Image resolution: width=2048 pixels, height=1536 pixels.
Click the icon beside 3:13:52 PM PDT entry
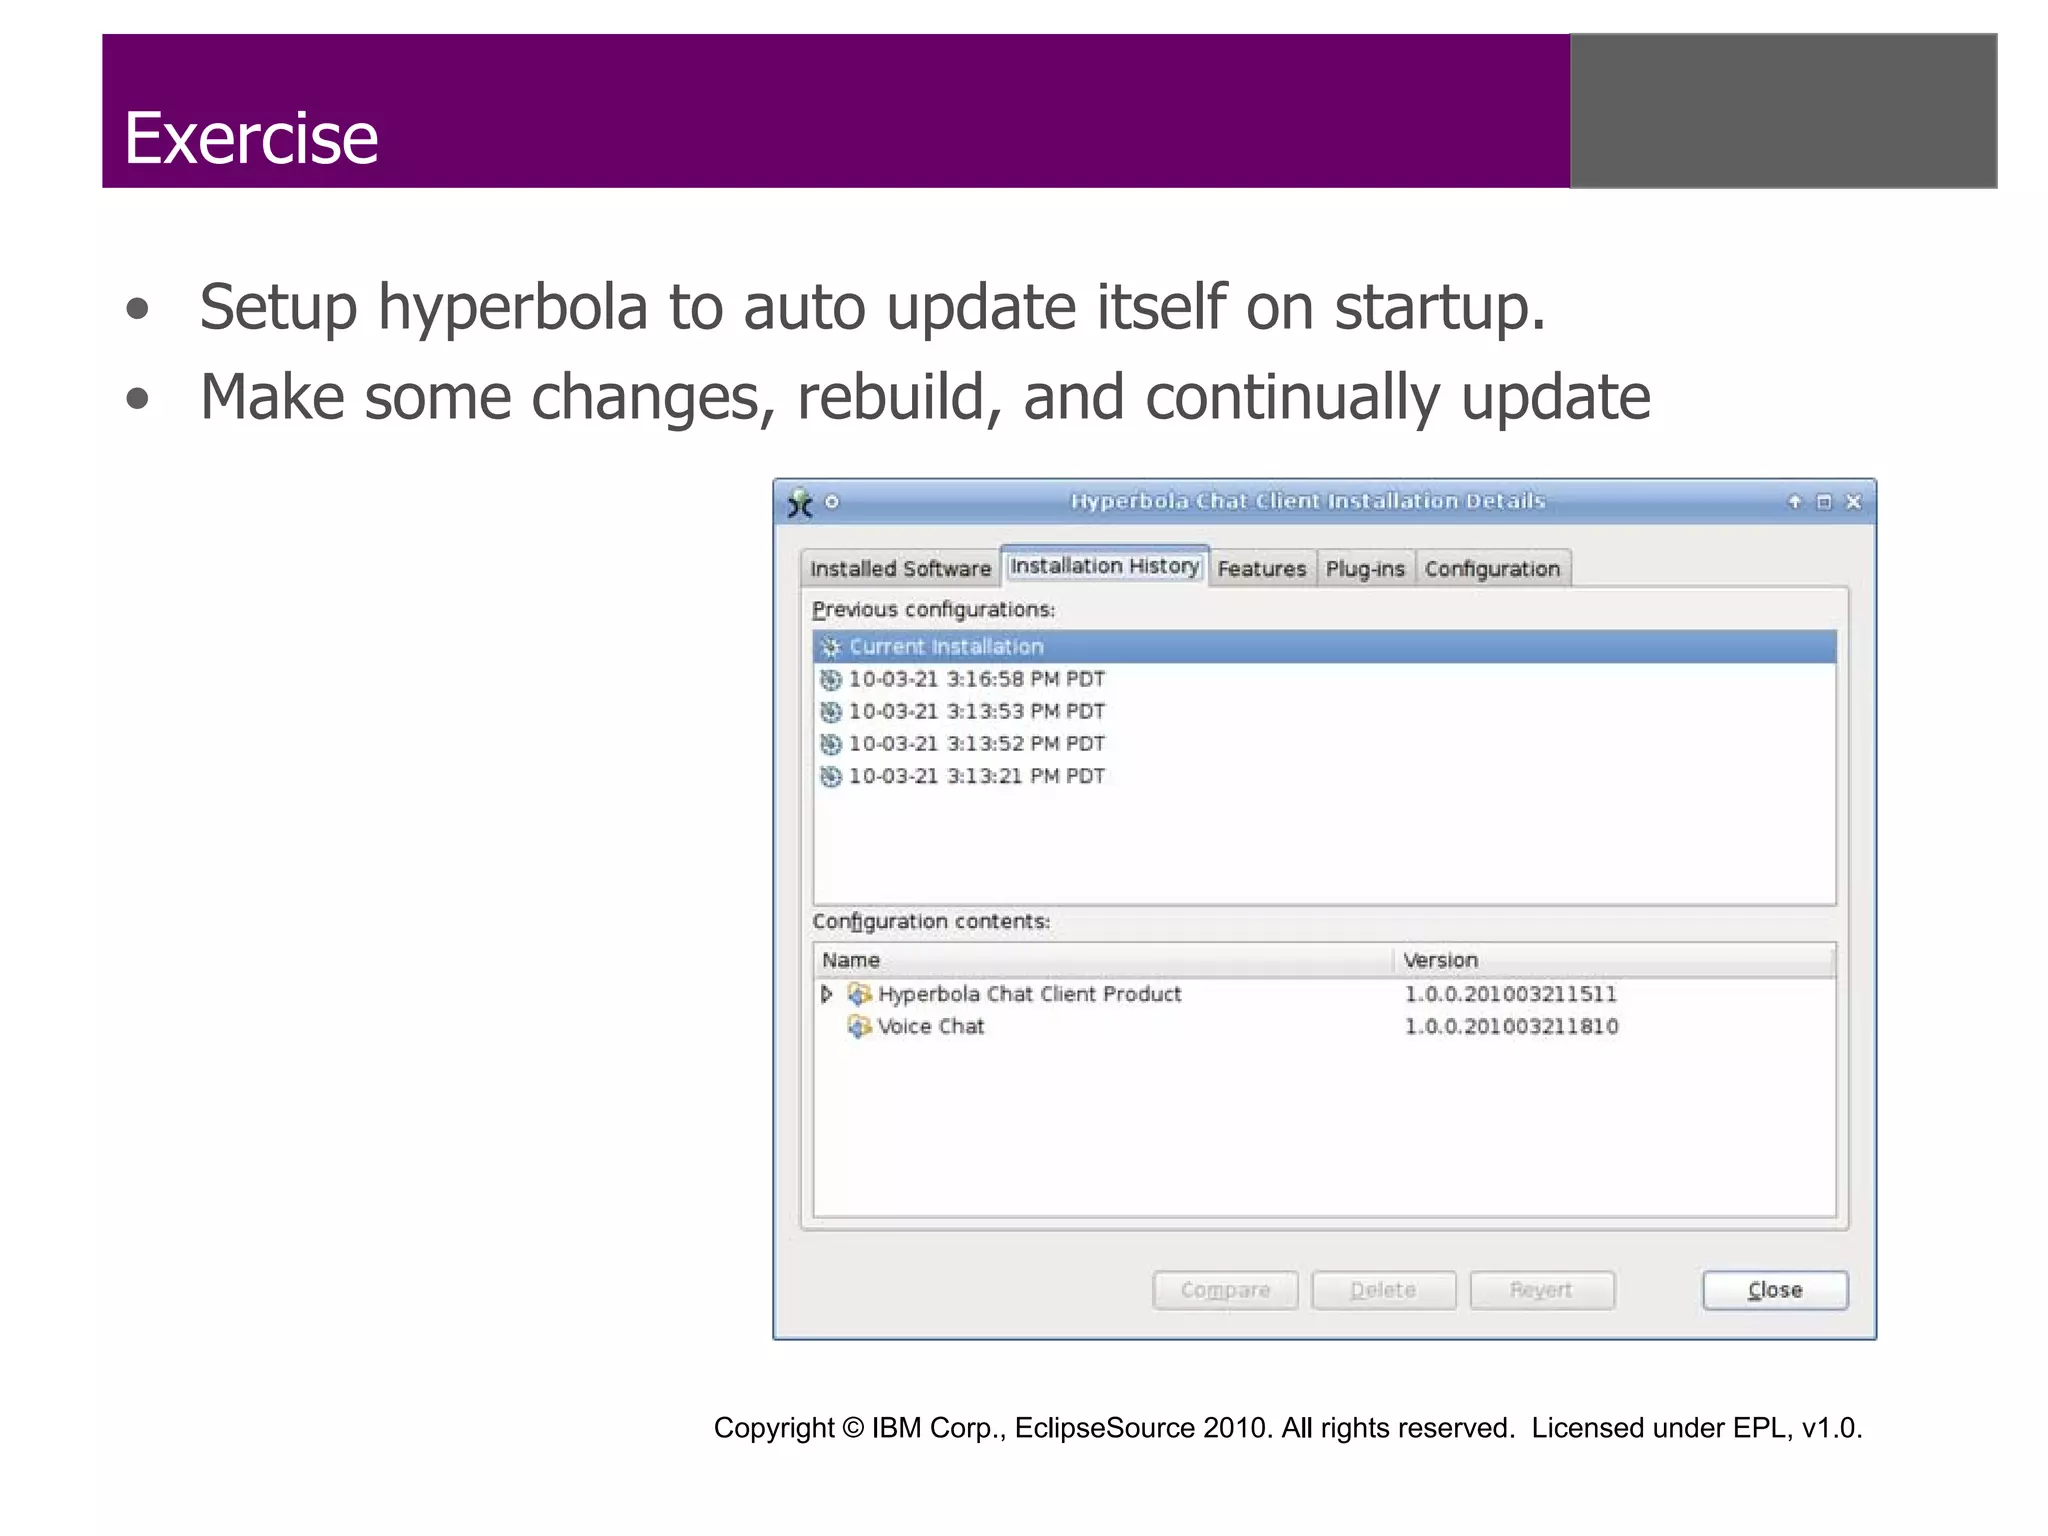(x=830, y=744)
